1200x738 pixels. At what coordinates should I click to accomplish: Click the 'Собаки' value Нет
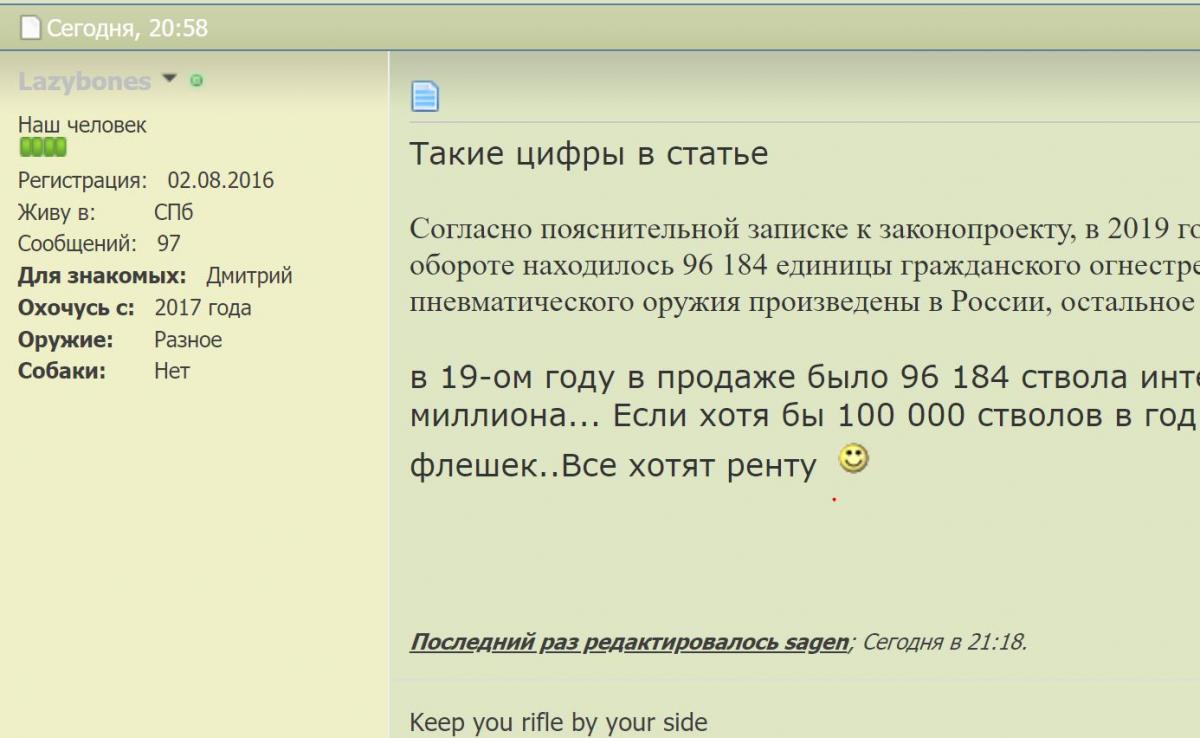coord(172,371)
